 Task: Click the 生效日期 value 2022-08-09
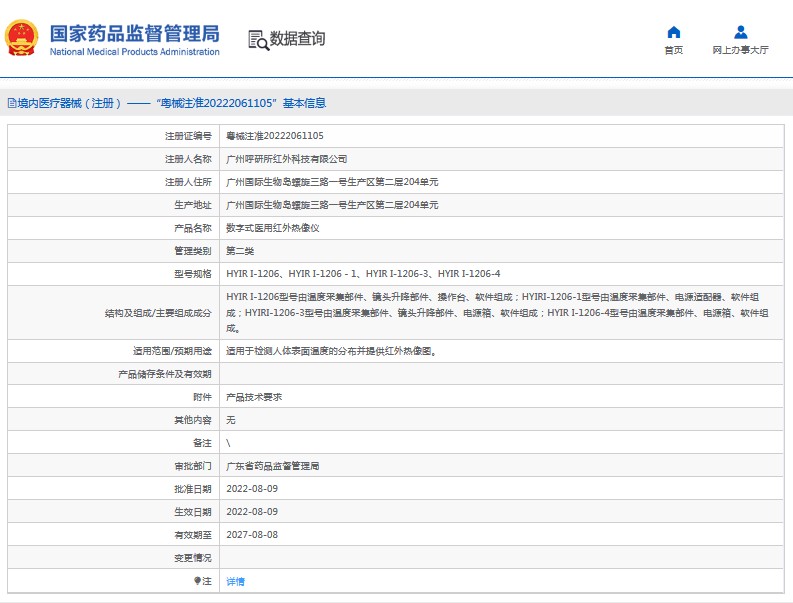[252, 512]
